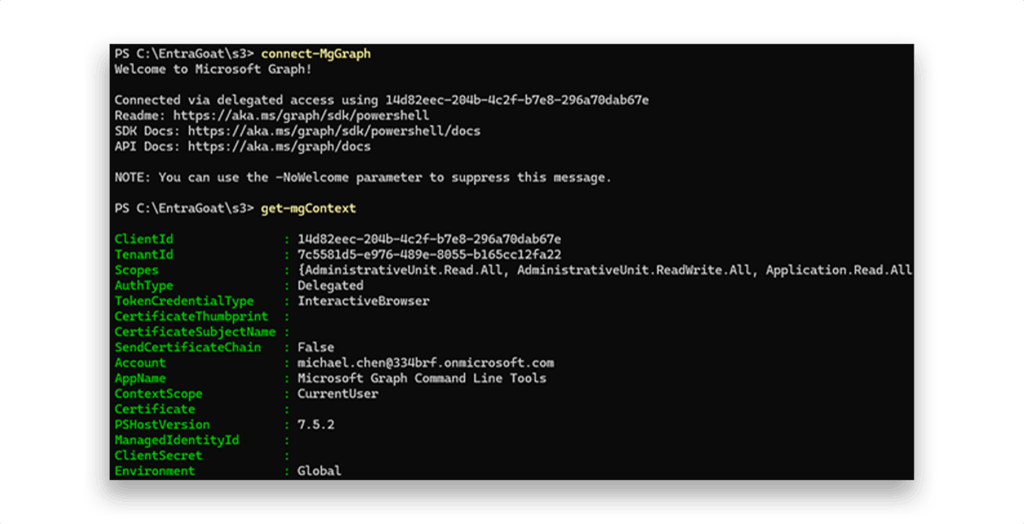This screenshot has width=1024, height=524.
Task: Click the 'InteractiveBrowser' credential type value
Action: pos(363,301)
